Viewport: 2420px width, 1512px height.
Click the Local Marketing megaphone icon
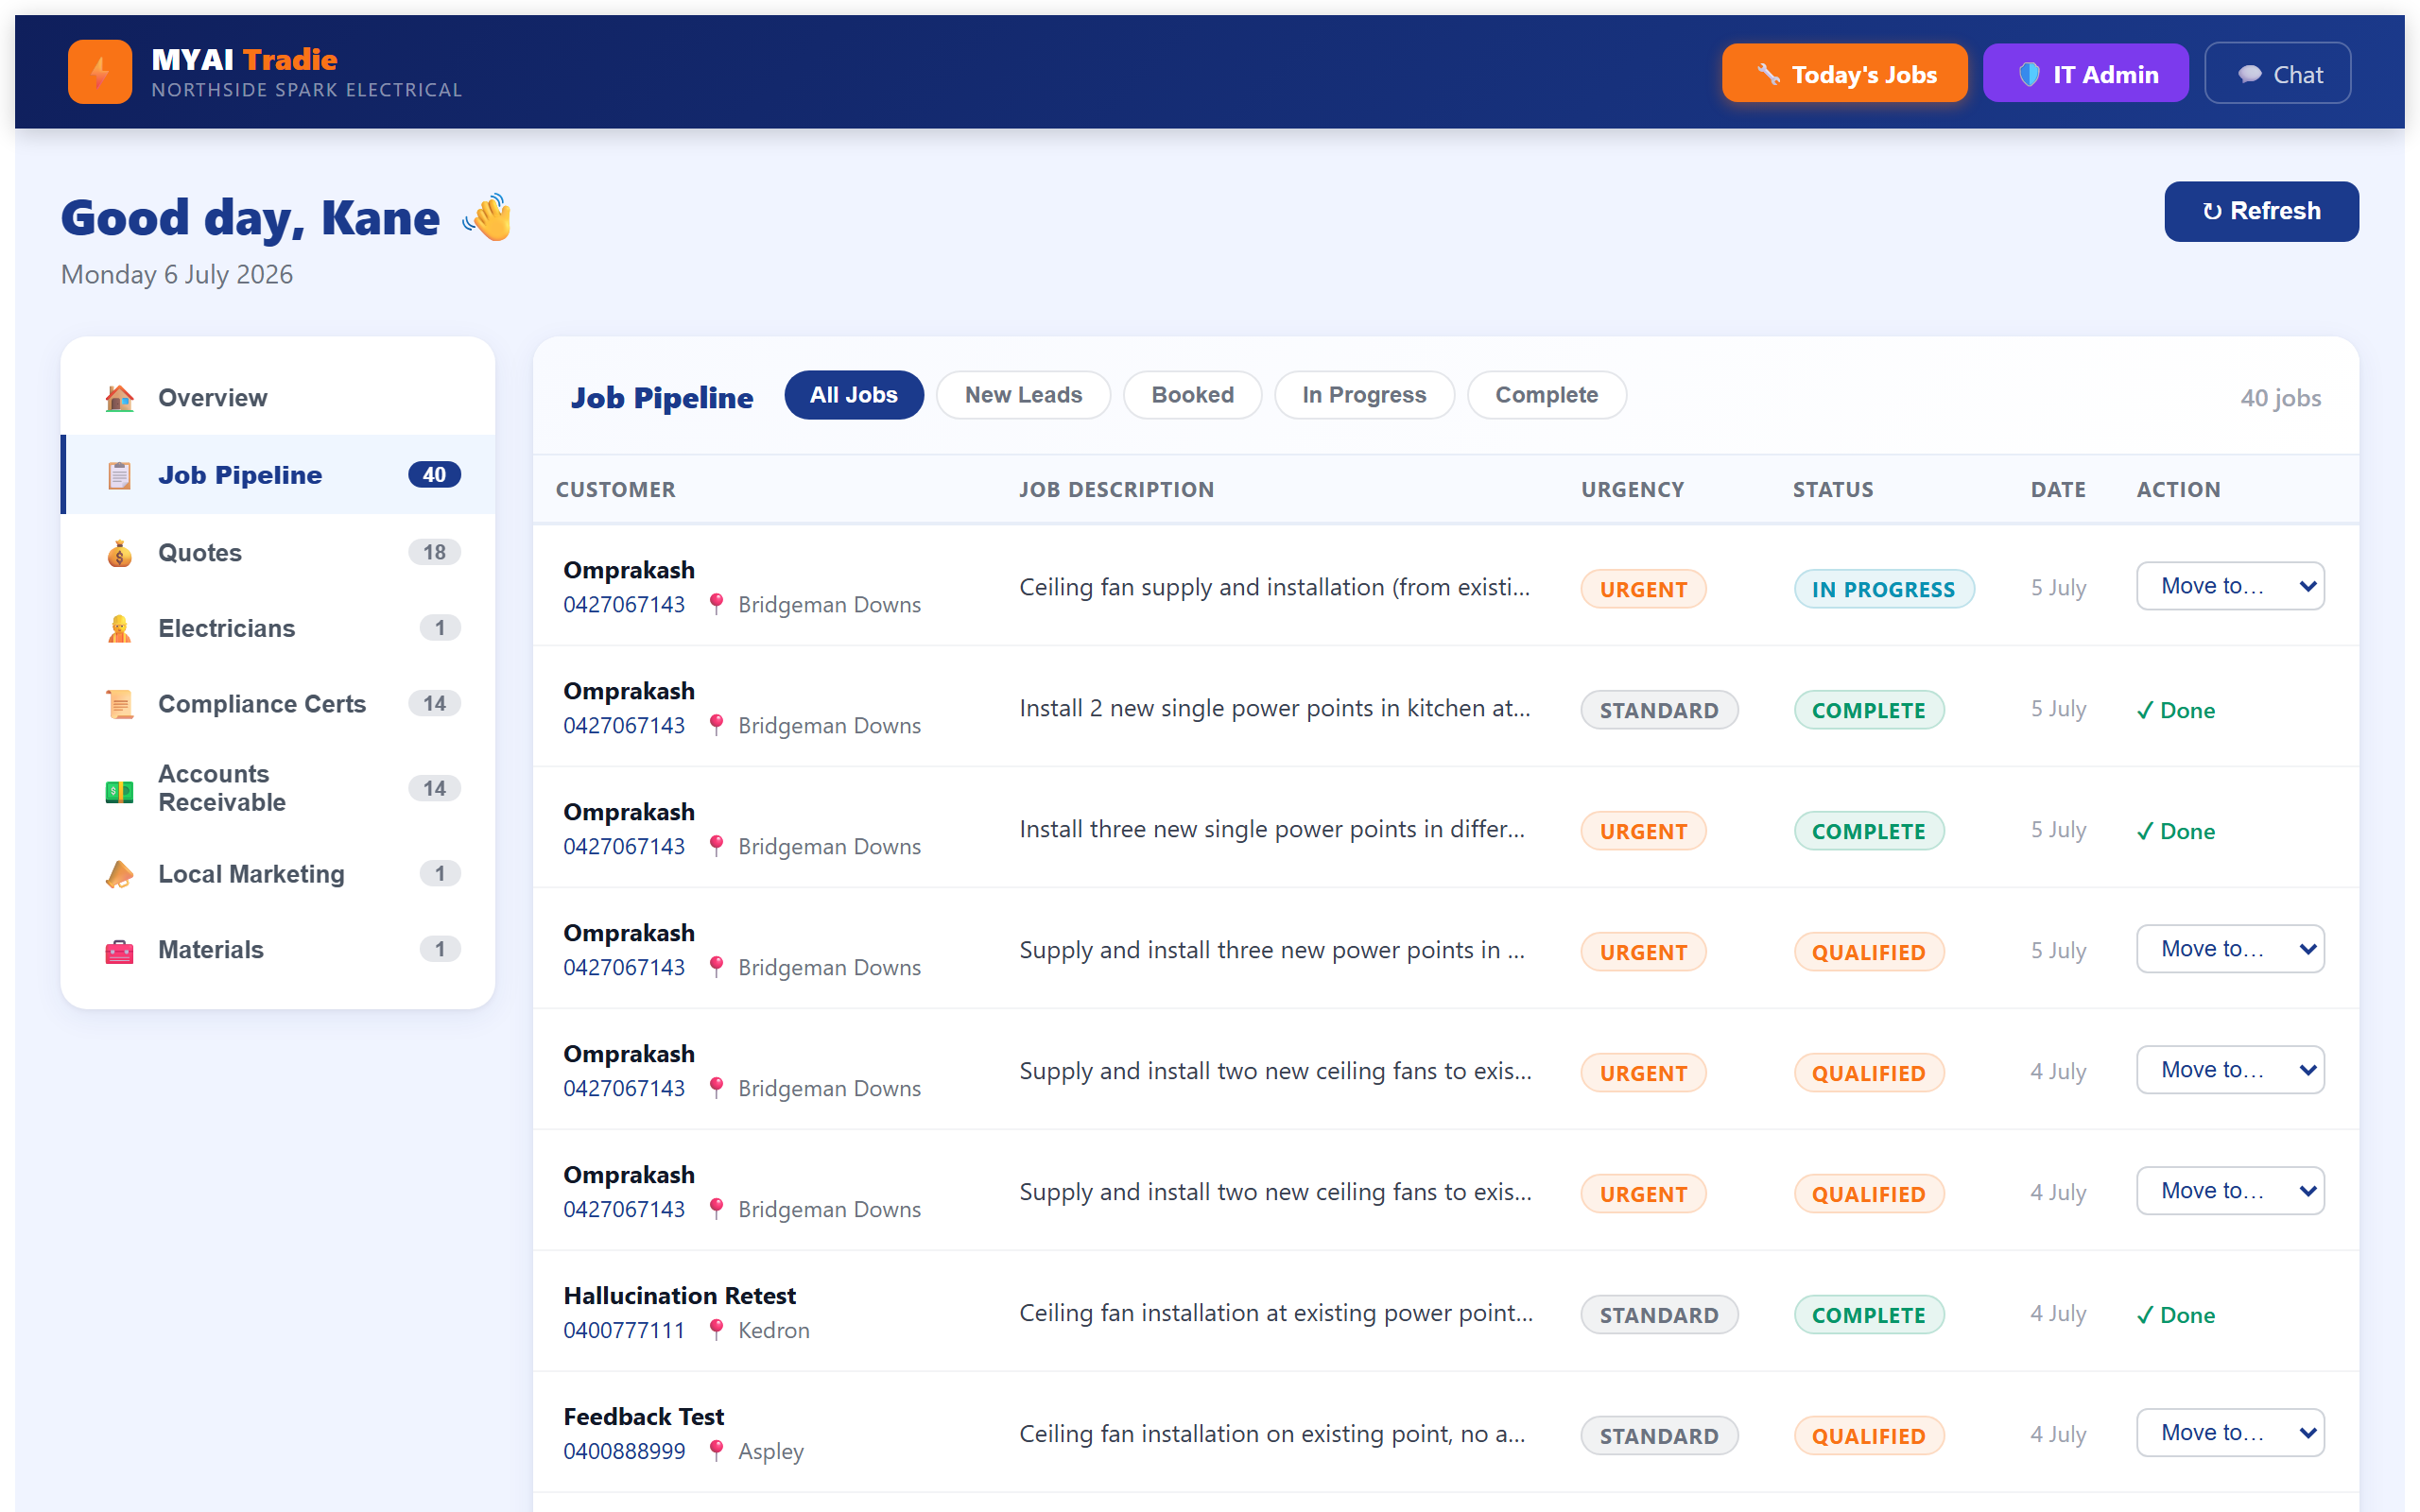pyautogui.click(x=119, y=874)
